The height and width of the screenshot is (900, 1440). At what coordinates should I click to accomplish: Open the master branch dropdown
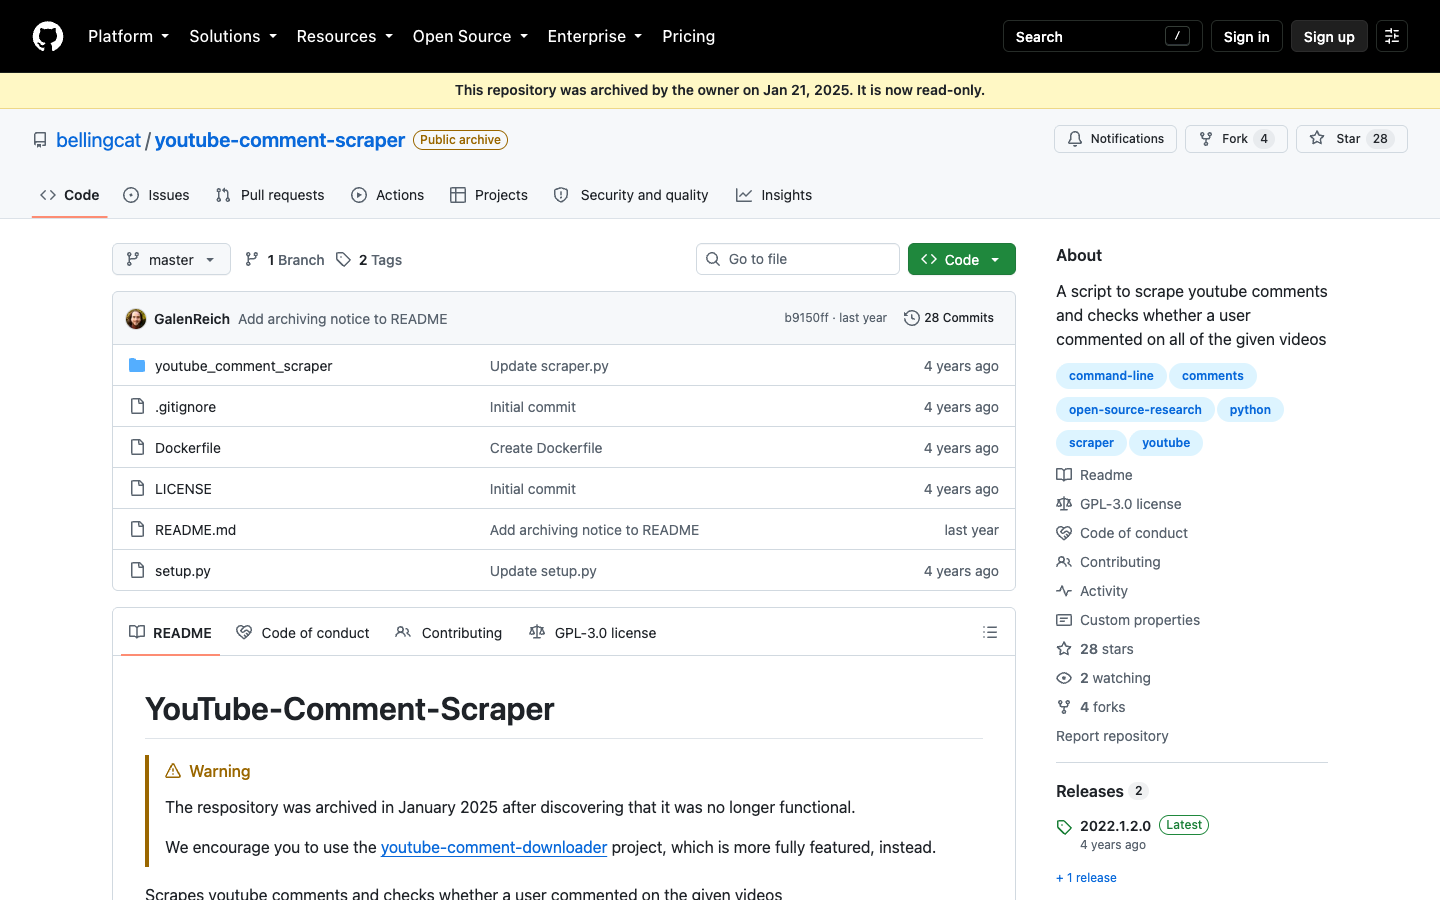[171, 259]
